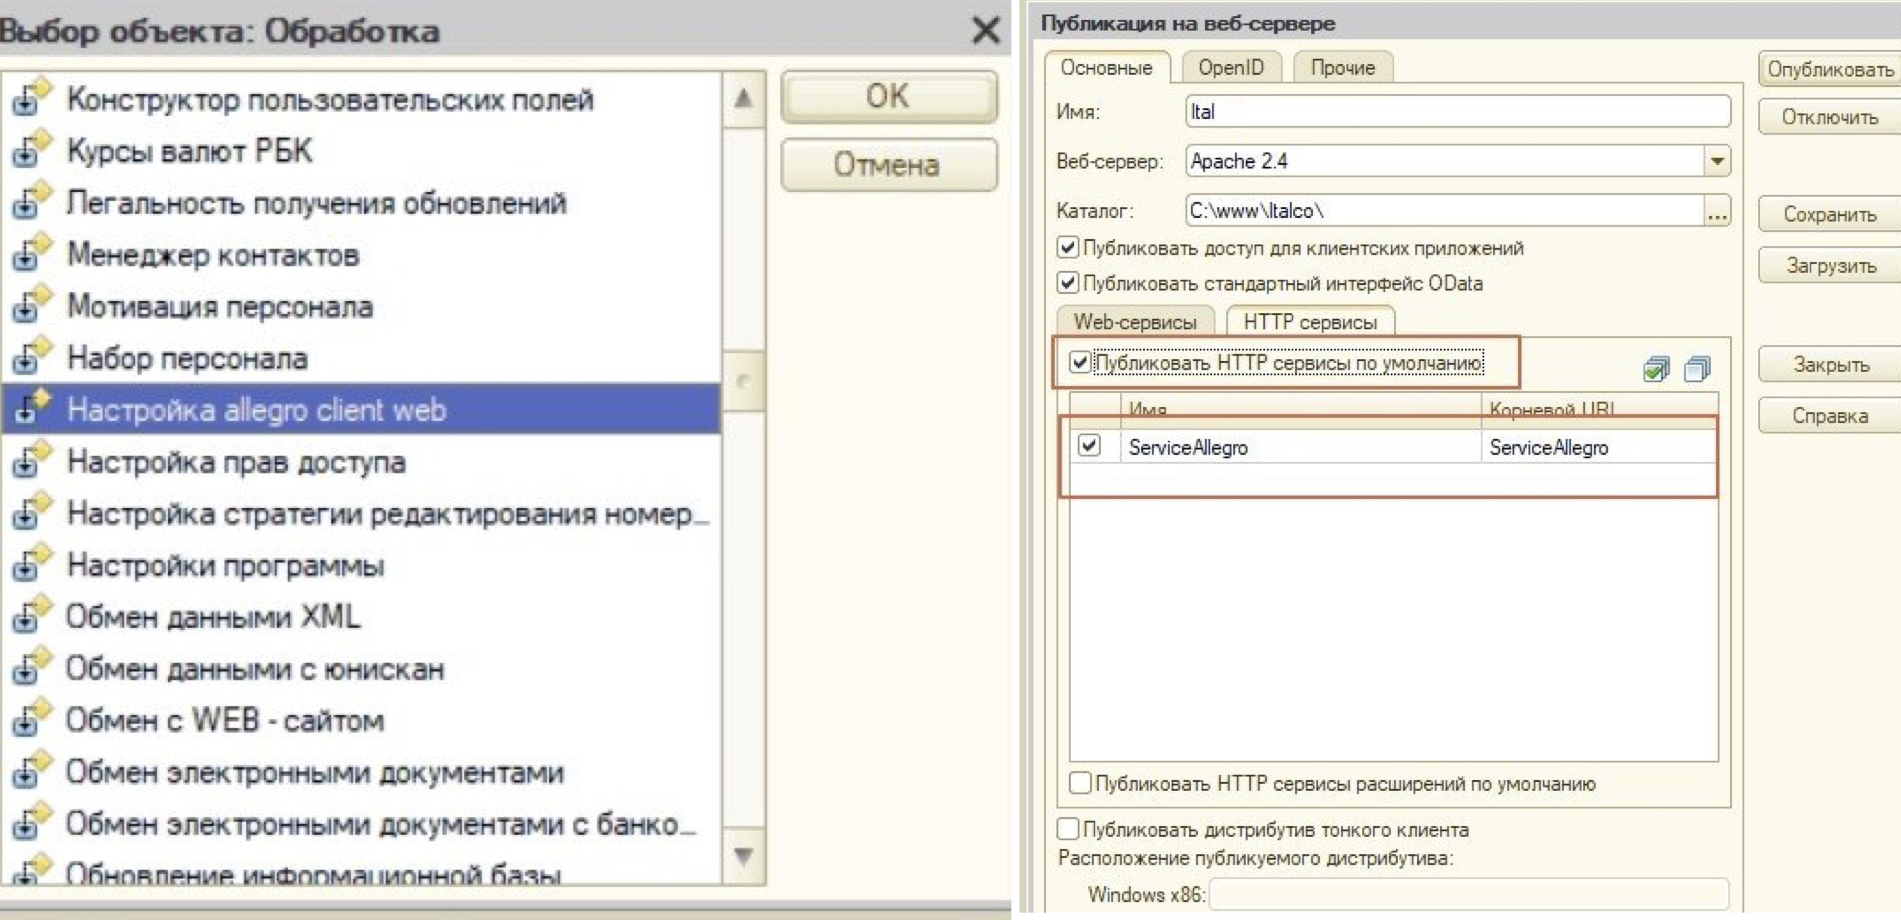Click icon beside Конструктор пользовательских полей

(x=31, y=97)
